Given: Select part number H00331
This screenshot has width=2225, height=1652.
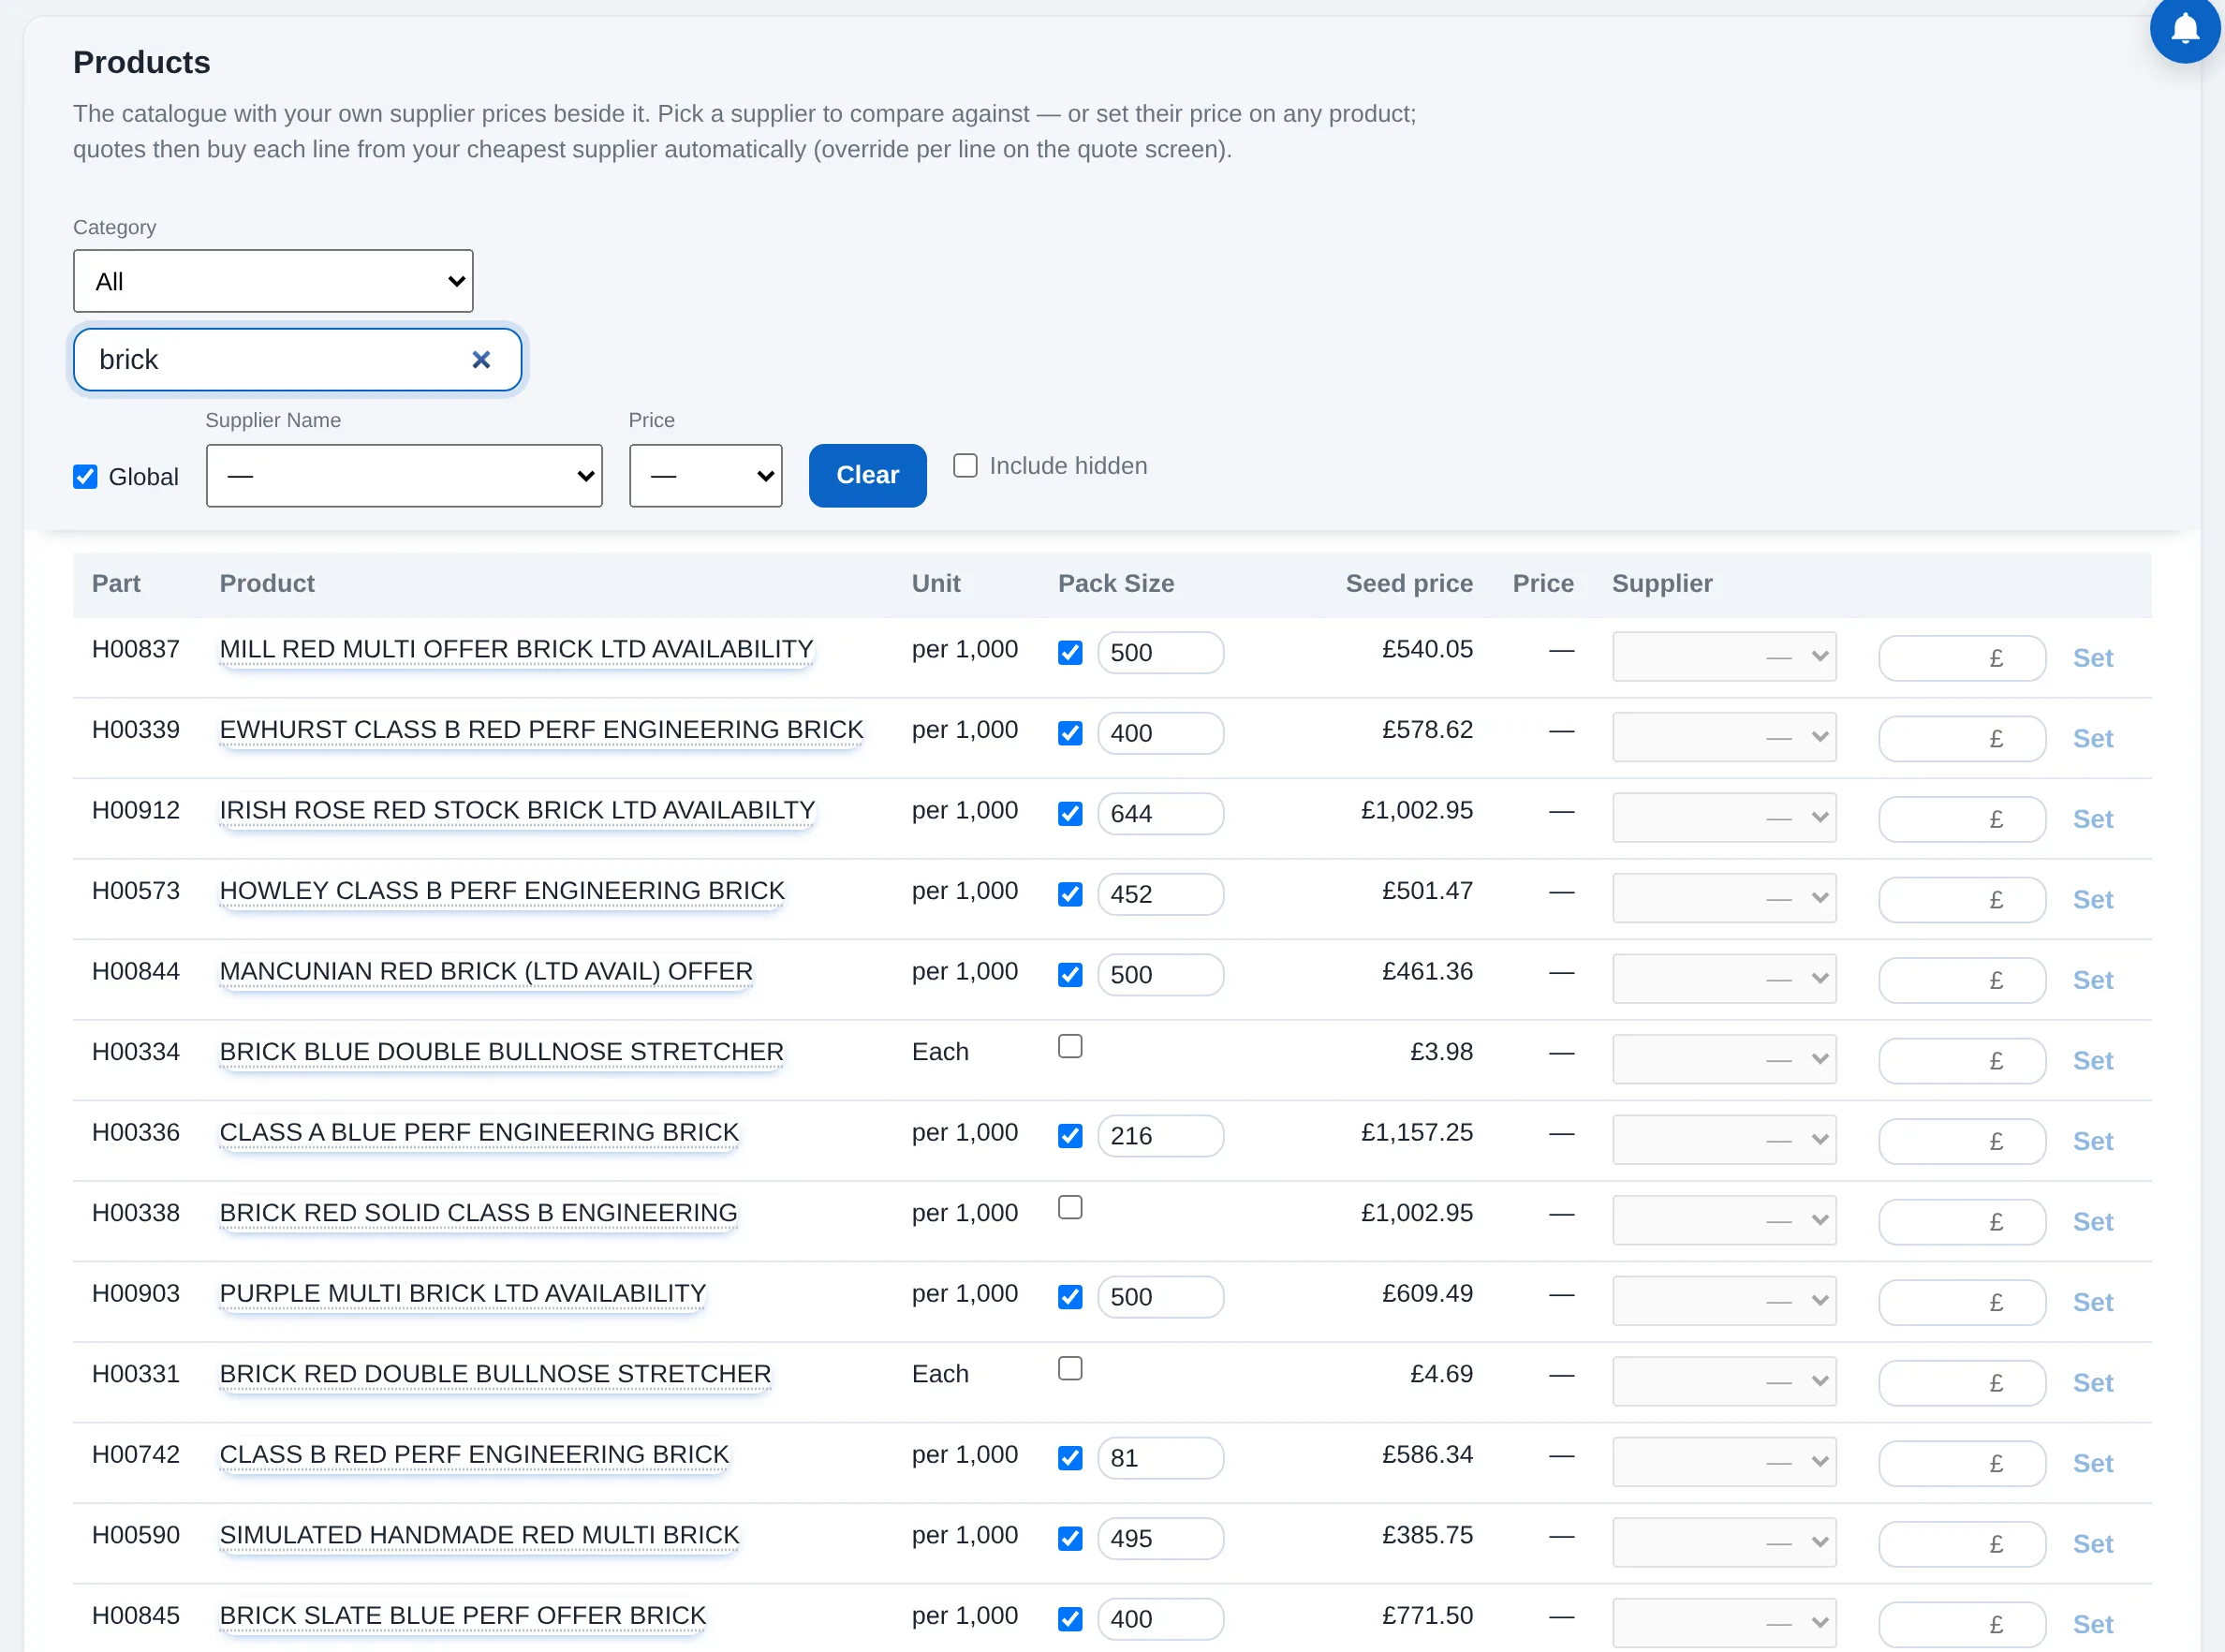Looking at the screenshot, I should [136, 1374].
